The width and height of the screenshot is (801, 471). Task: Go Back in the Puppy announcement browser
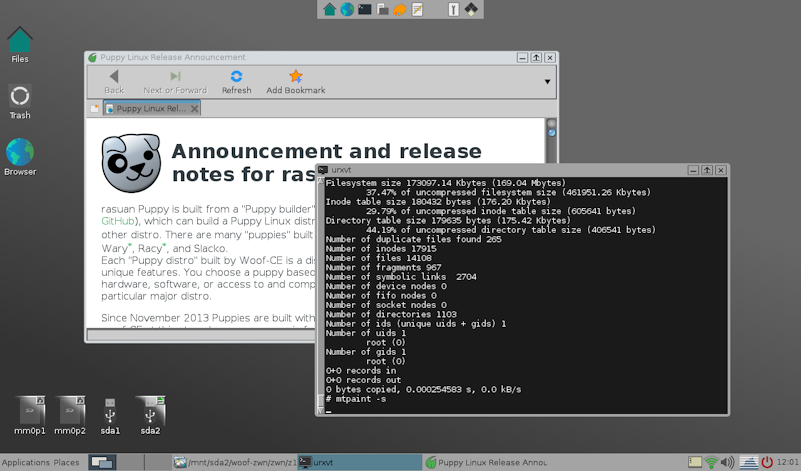click(114, 82)
